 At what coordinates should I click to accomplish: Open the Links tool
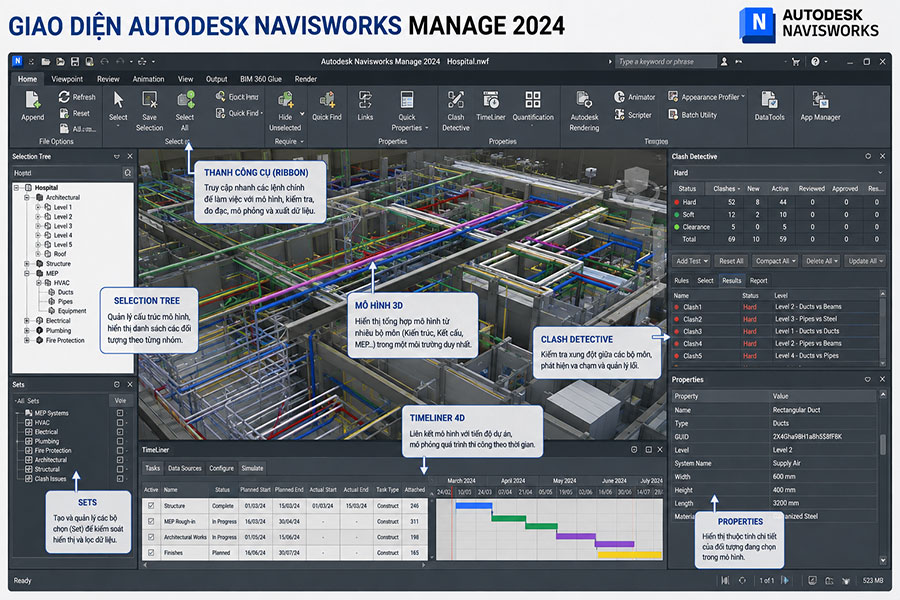365,106
